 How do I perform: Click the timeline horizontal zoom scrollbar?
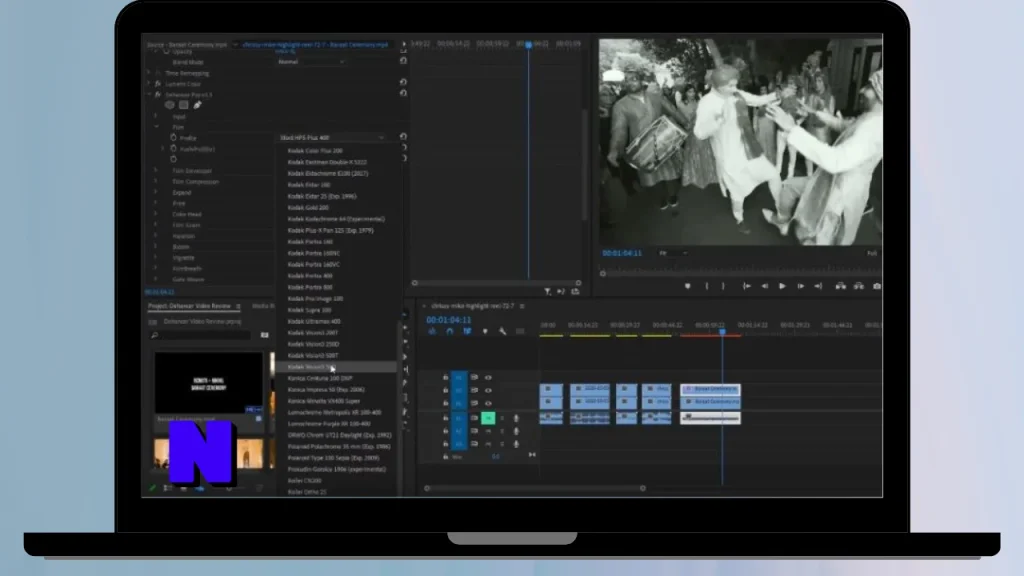pos(535,488)
